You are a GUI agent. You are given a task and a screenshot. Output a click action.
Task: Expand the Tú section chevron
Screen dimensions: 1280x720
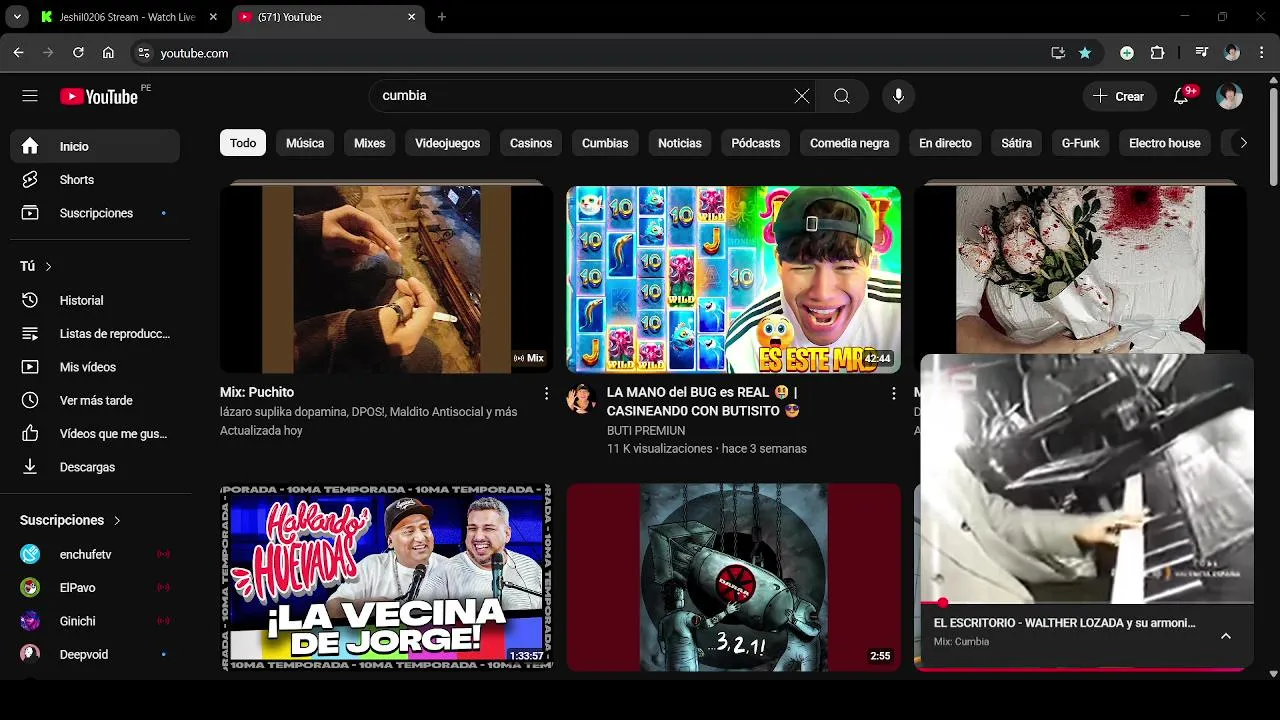pos(48,266)
